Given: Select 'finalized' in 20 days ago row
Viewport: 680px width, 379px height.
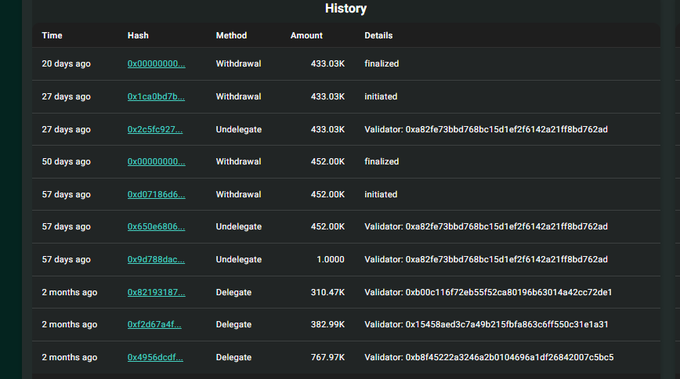Looking at the screenshot, I should click(x=382, y=64).
